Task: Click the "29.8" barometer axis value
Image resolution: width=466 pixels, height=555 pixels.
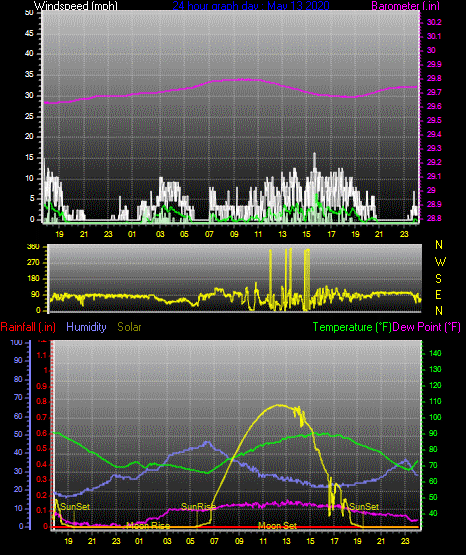Action: 434,79
